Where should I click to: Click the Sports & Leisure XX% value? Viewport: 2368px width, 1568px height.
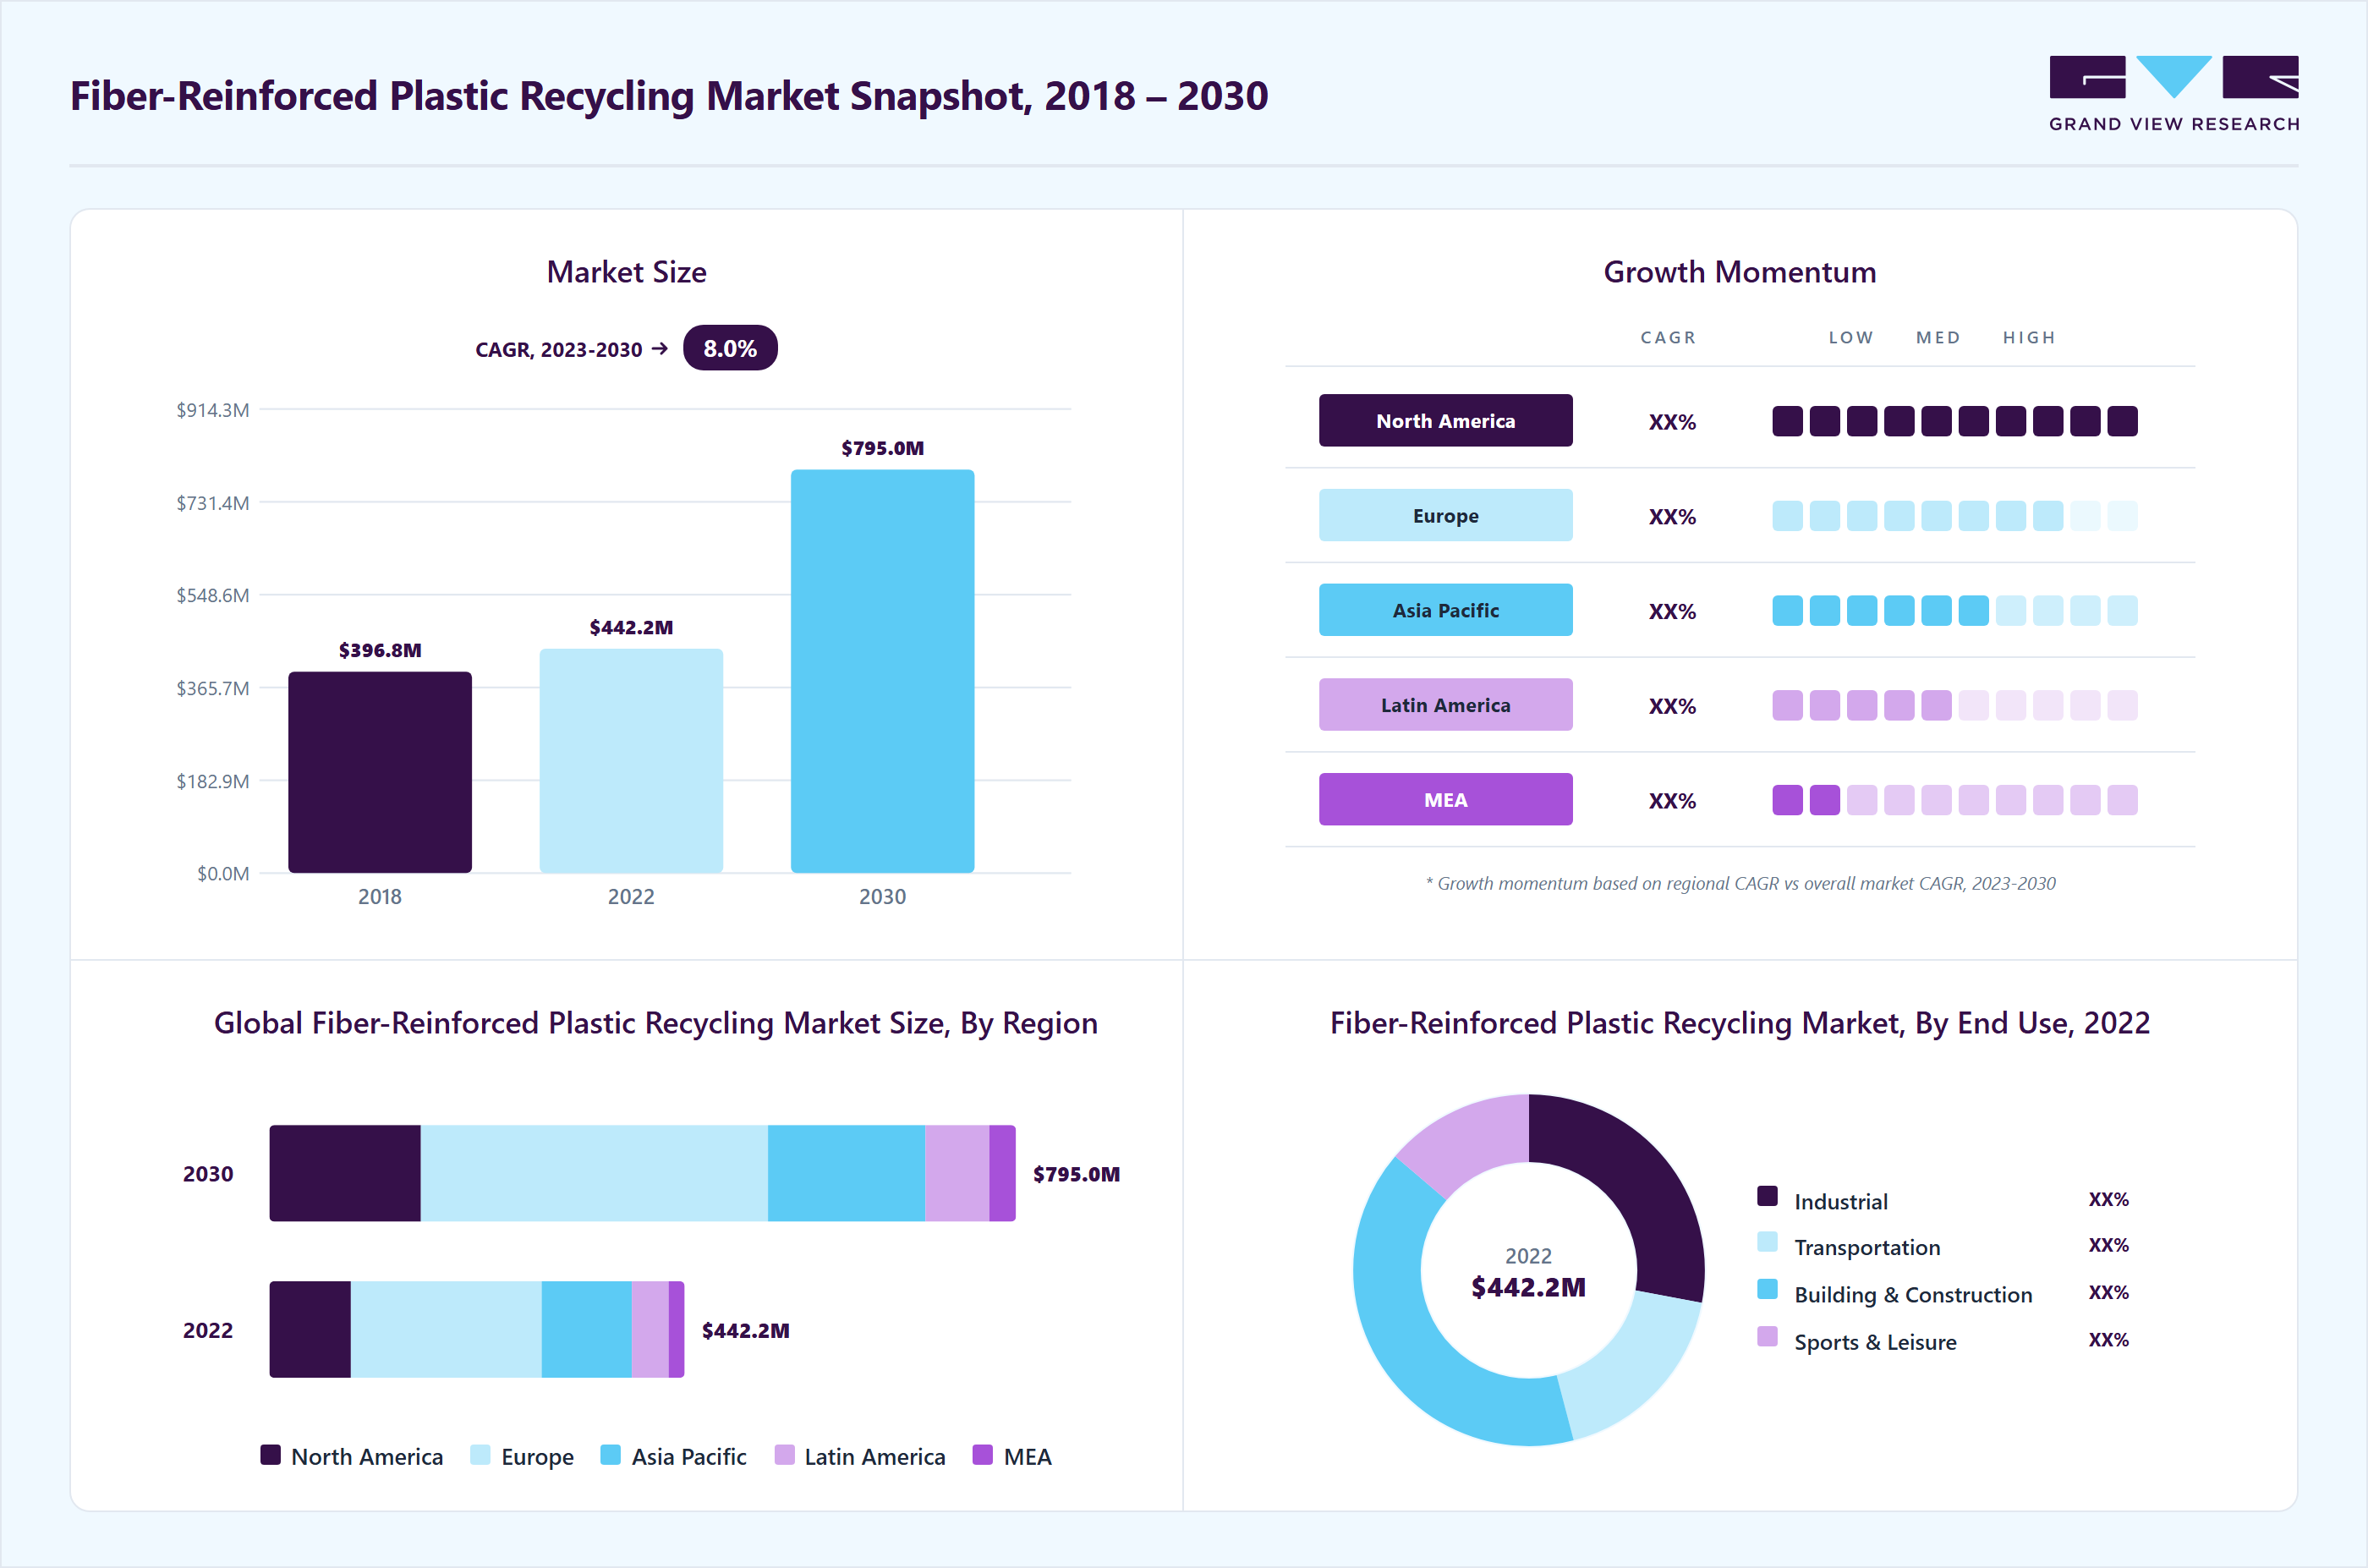tap(2108, 1340)
